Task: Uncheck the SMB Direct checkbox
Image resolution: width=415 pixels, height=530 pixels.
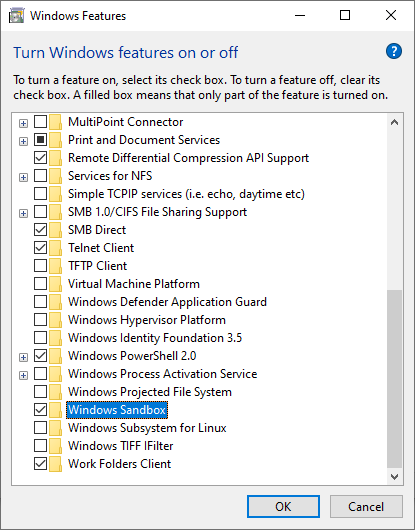Action: (41, 230)
